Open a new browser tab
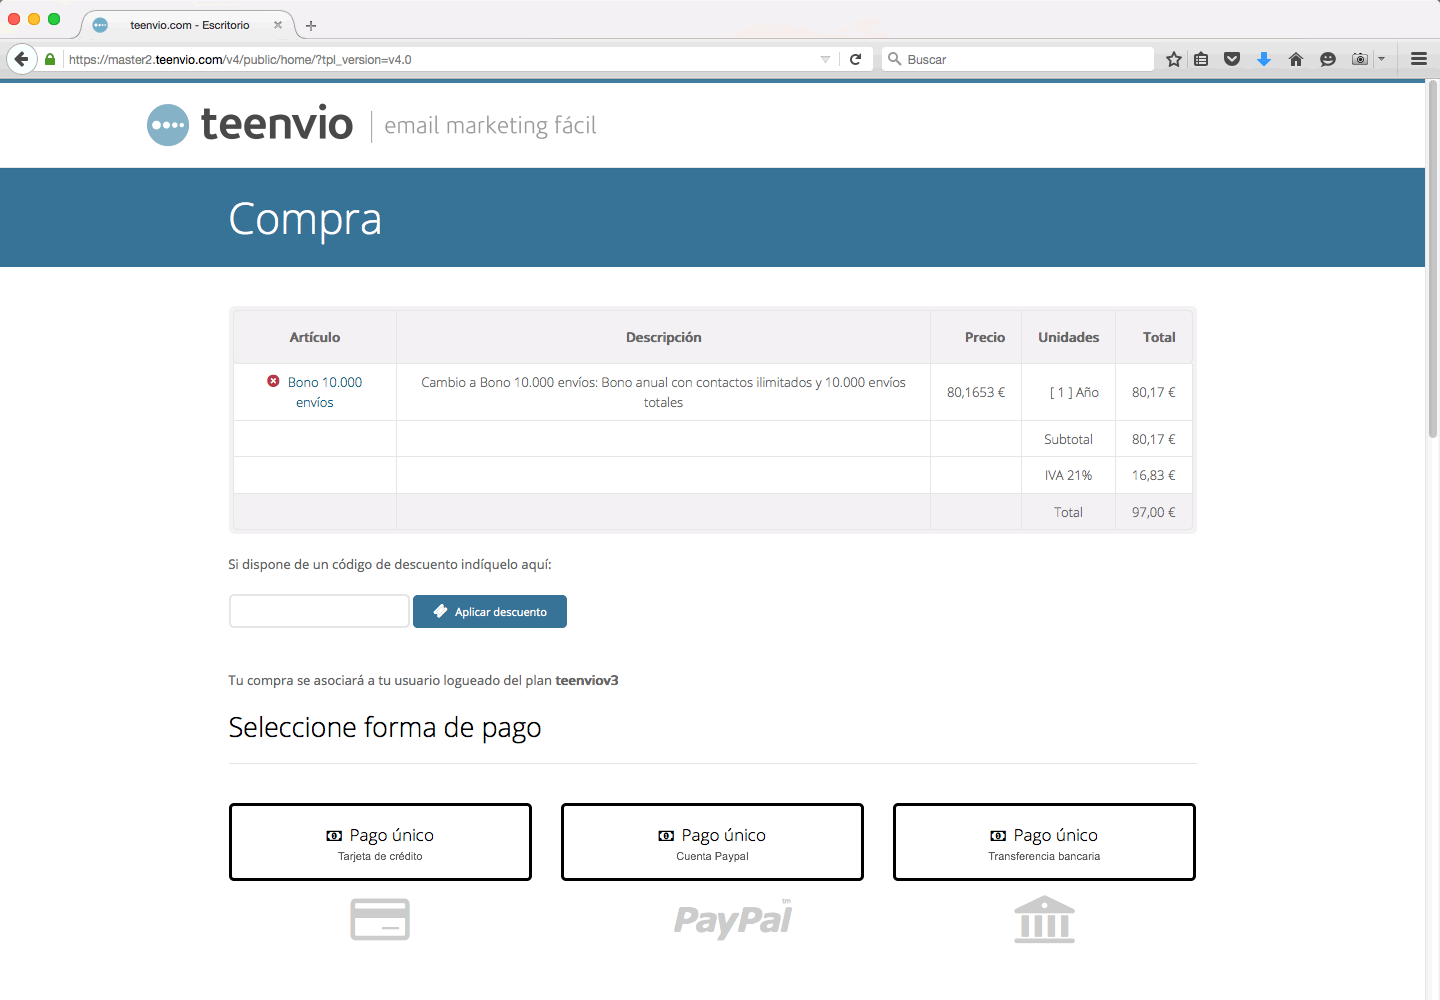 tap(310, 24)
